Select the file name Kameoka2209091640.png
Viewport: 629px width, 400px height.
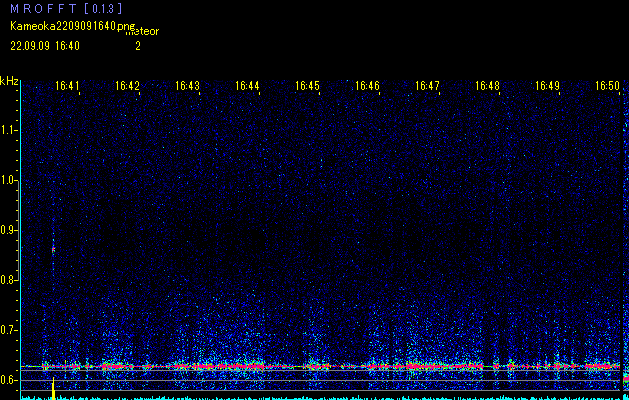(74, 26)
